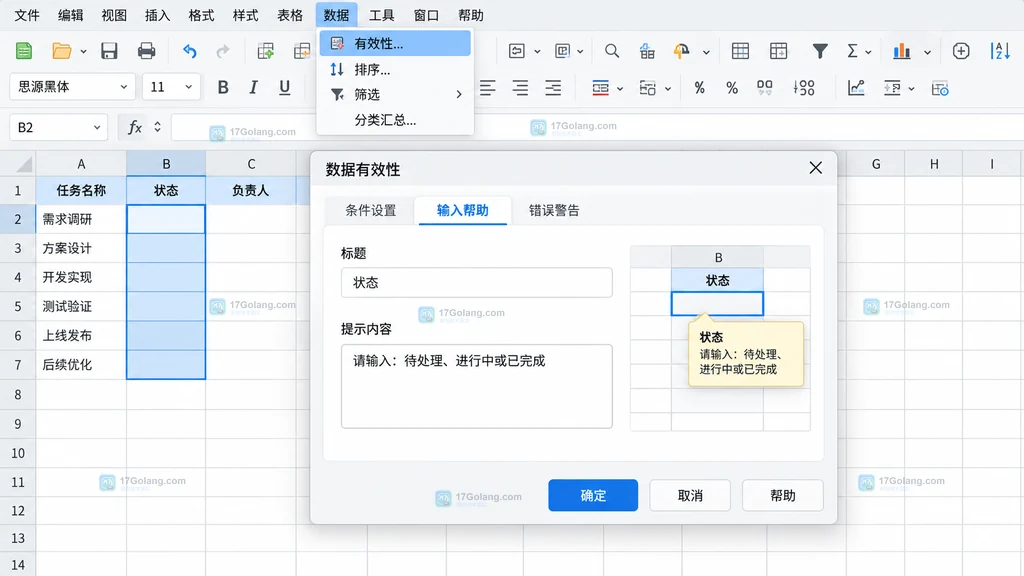Select row 7 header
1024x576 pixels.
(x=18, y=364)
